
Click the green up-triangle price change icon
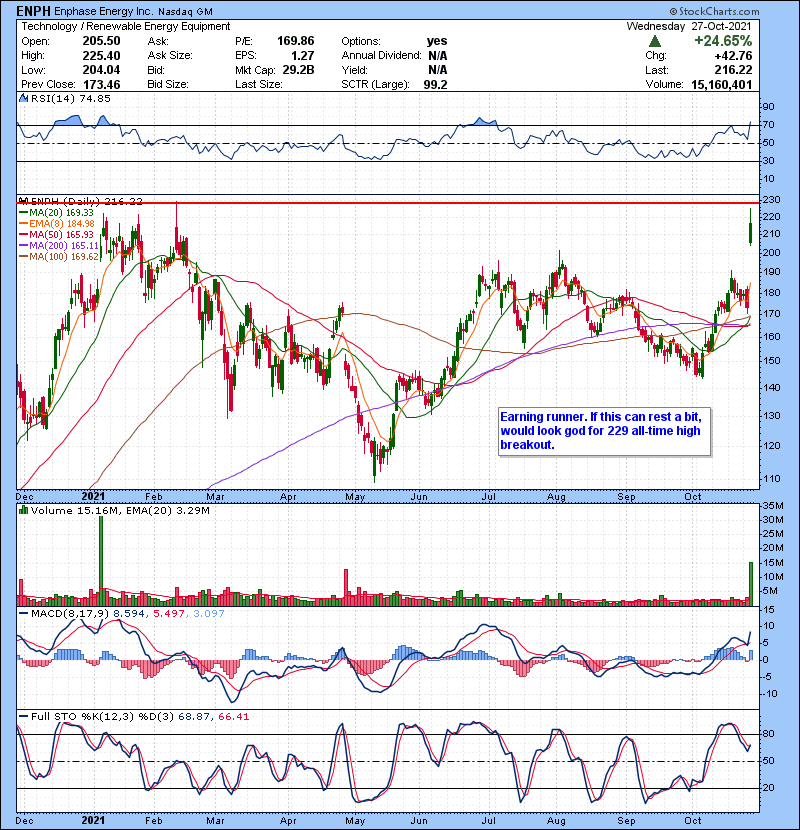655,41
